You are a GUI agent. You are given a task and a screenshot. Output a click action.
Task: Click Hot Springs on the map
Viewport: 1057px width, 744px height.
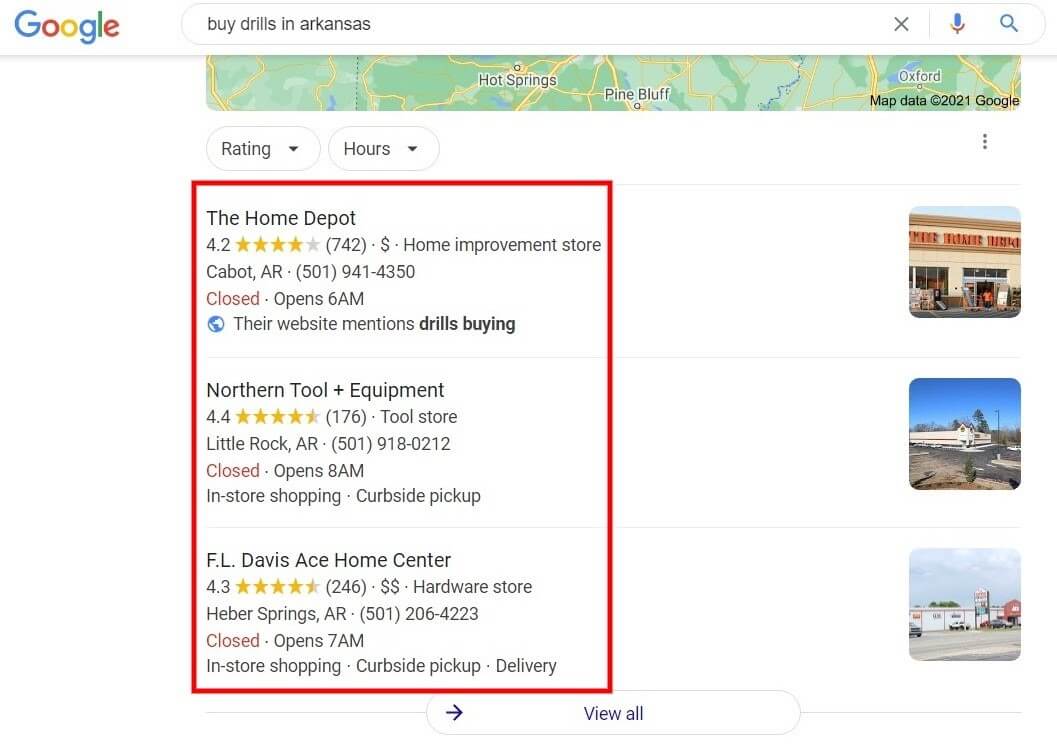point(517,80)
